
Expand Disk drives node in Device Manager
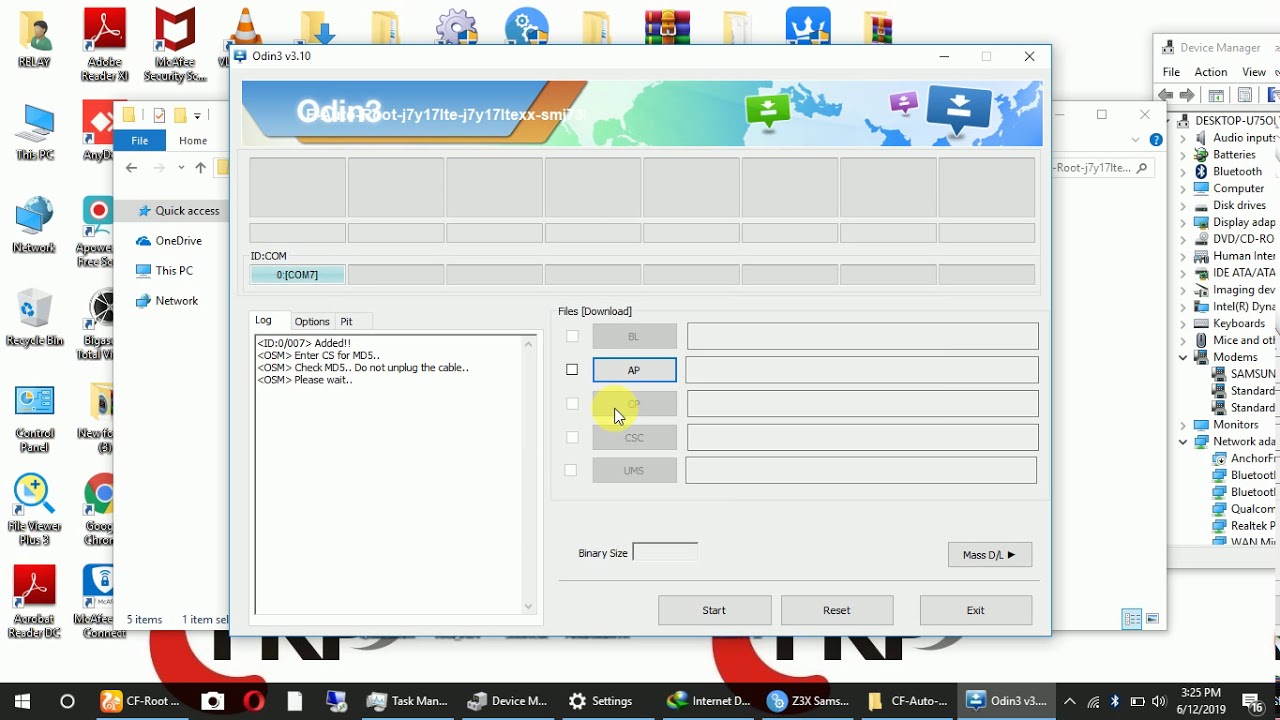pos(1183,205)
